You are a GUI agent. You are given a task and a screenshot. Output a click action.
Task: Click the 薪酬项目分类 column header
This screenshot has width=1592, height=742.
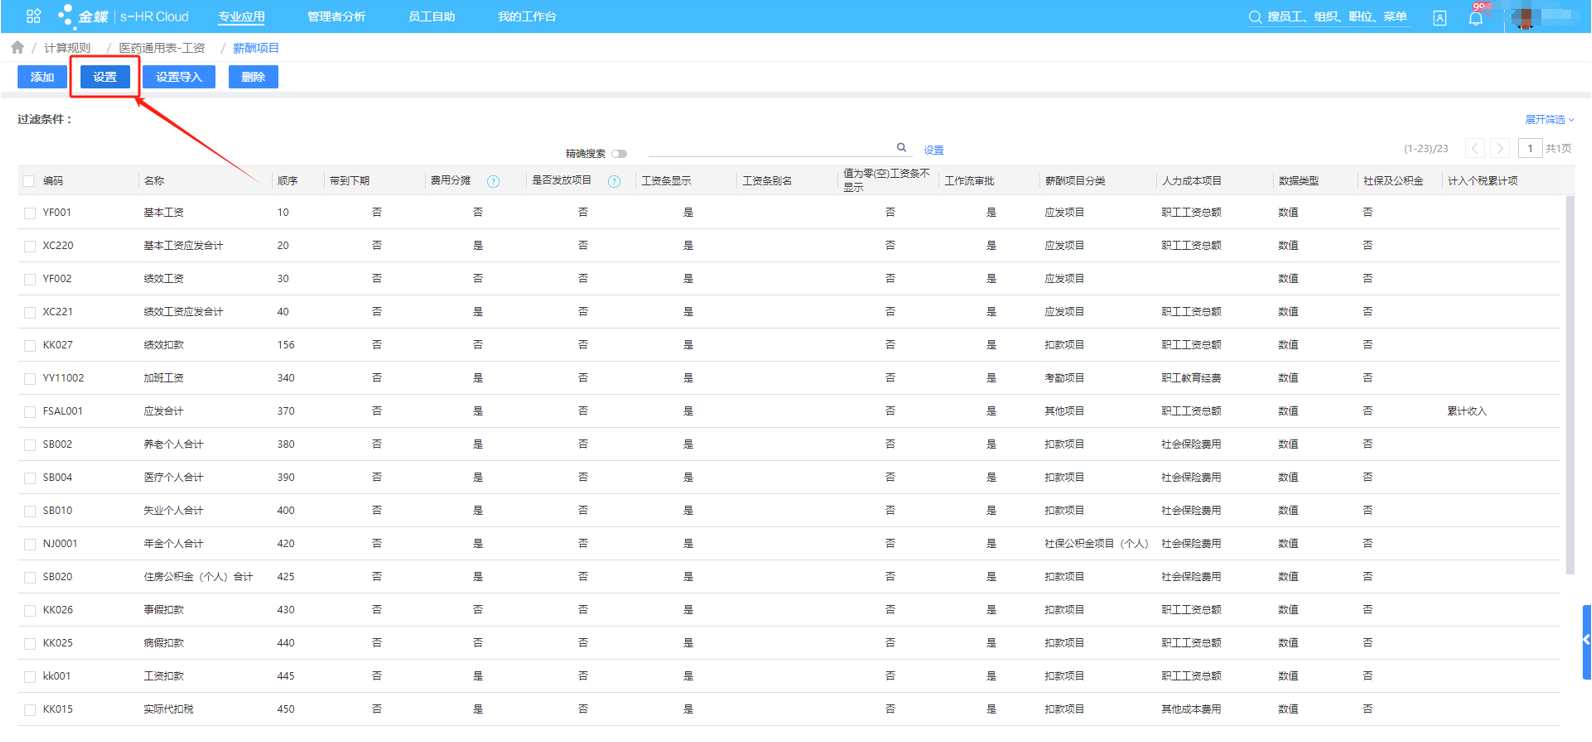point(1075,181)
